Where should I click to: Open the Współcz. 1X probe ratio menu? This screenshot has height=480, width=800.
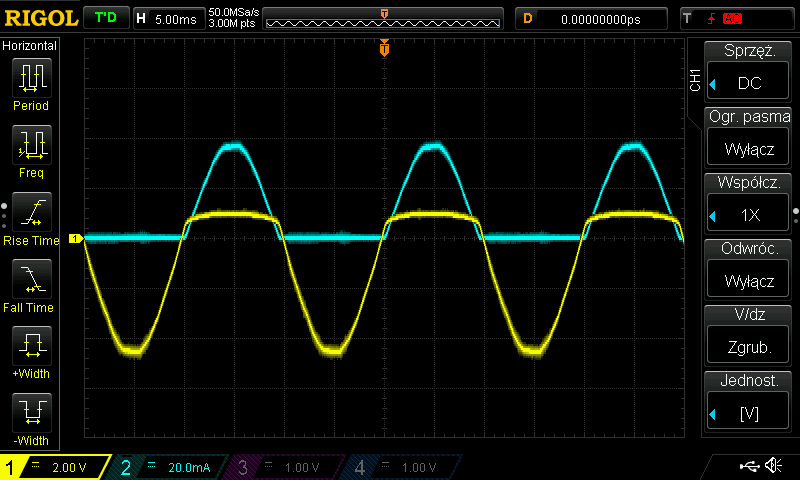pyautogui.click(x=748, y=203)
